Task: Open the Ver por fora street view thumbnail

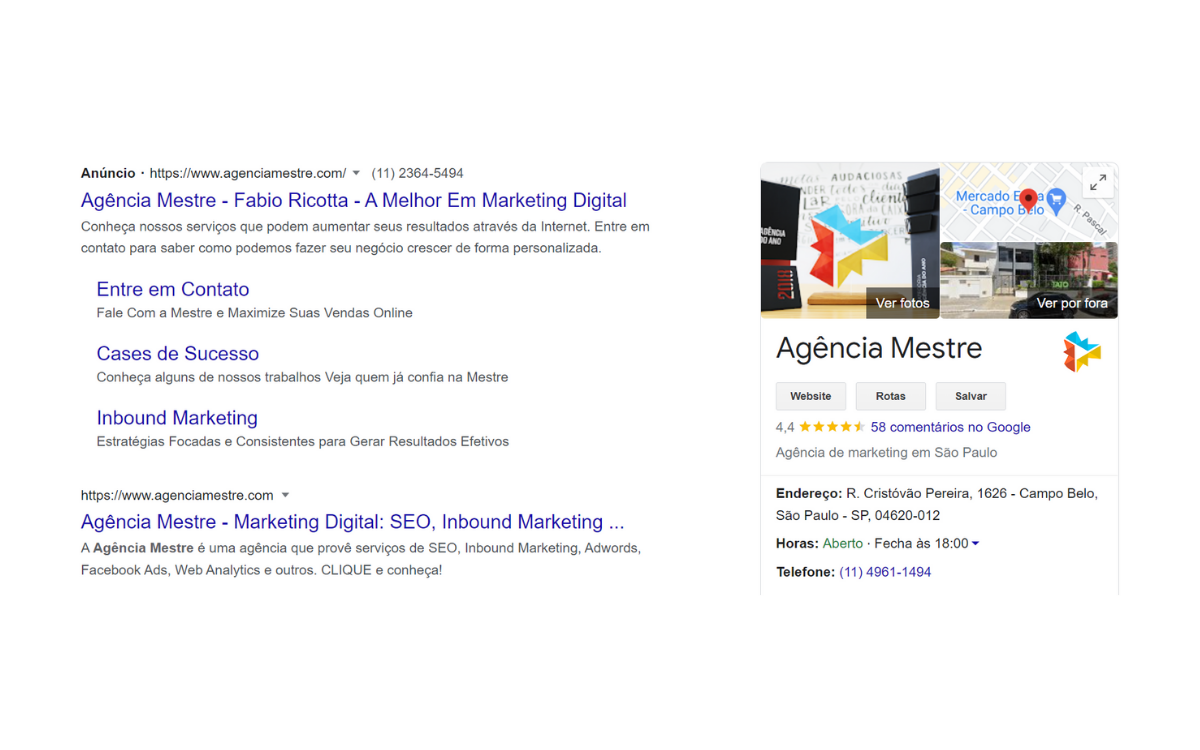Action: click(x=1029, y=281)
